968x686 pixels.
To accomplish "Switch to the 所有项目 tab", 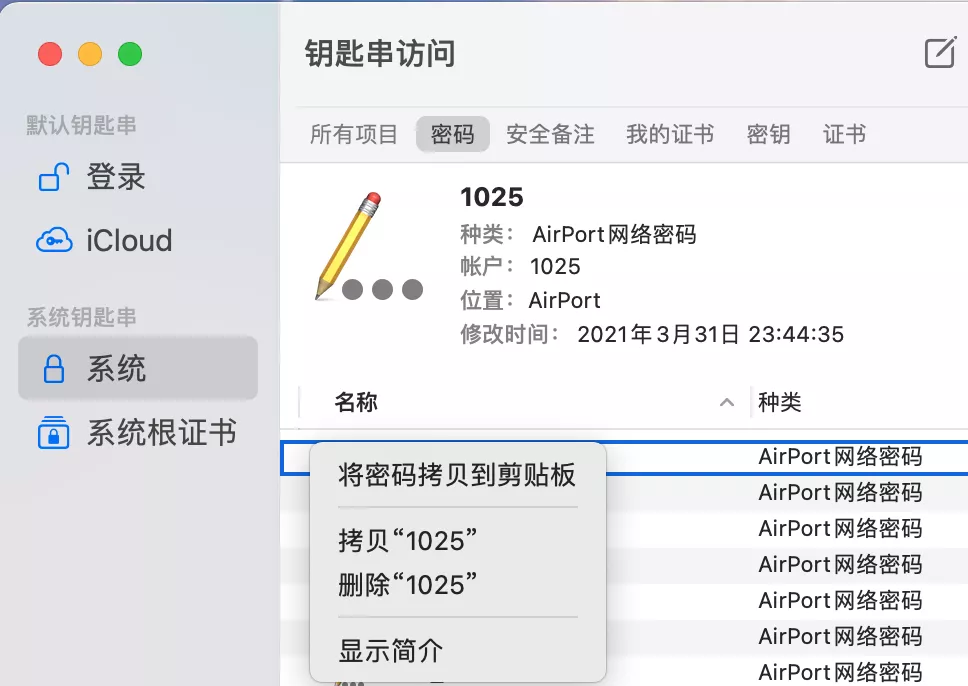I will (x=354, y=134).
